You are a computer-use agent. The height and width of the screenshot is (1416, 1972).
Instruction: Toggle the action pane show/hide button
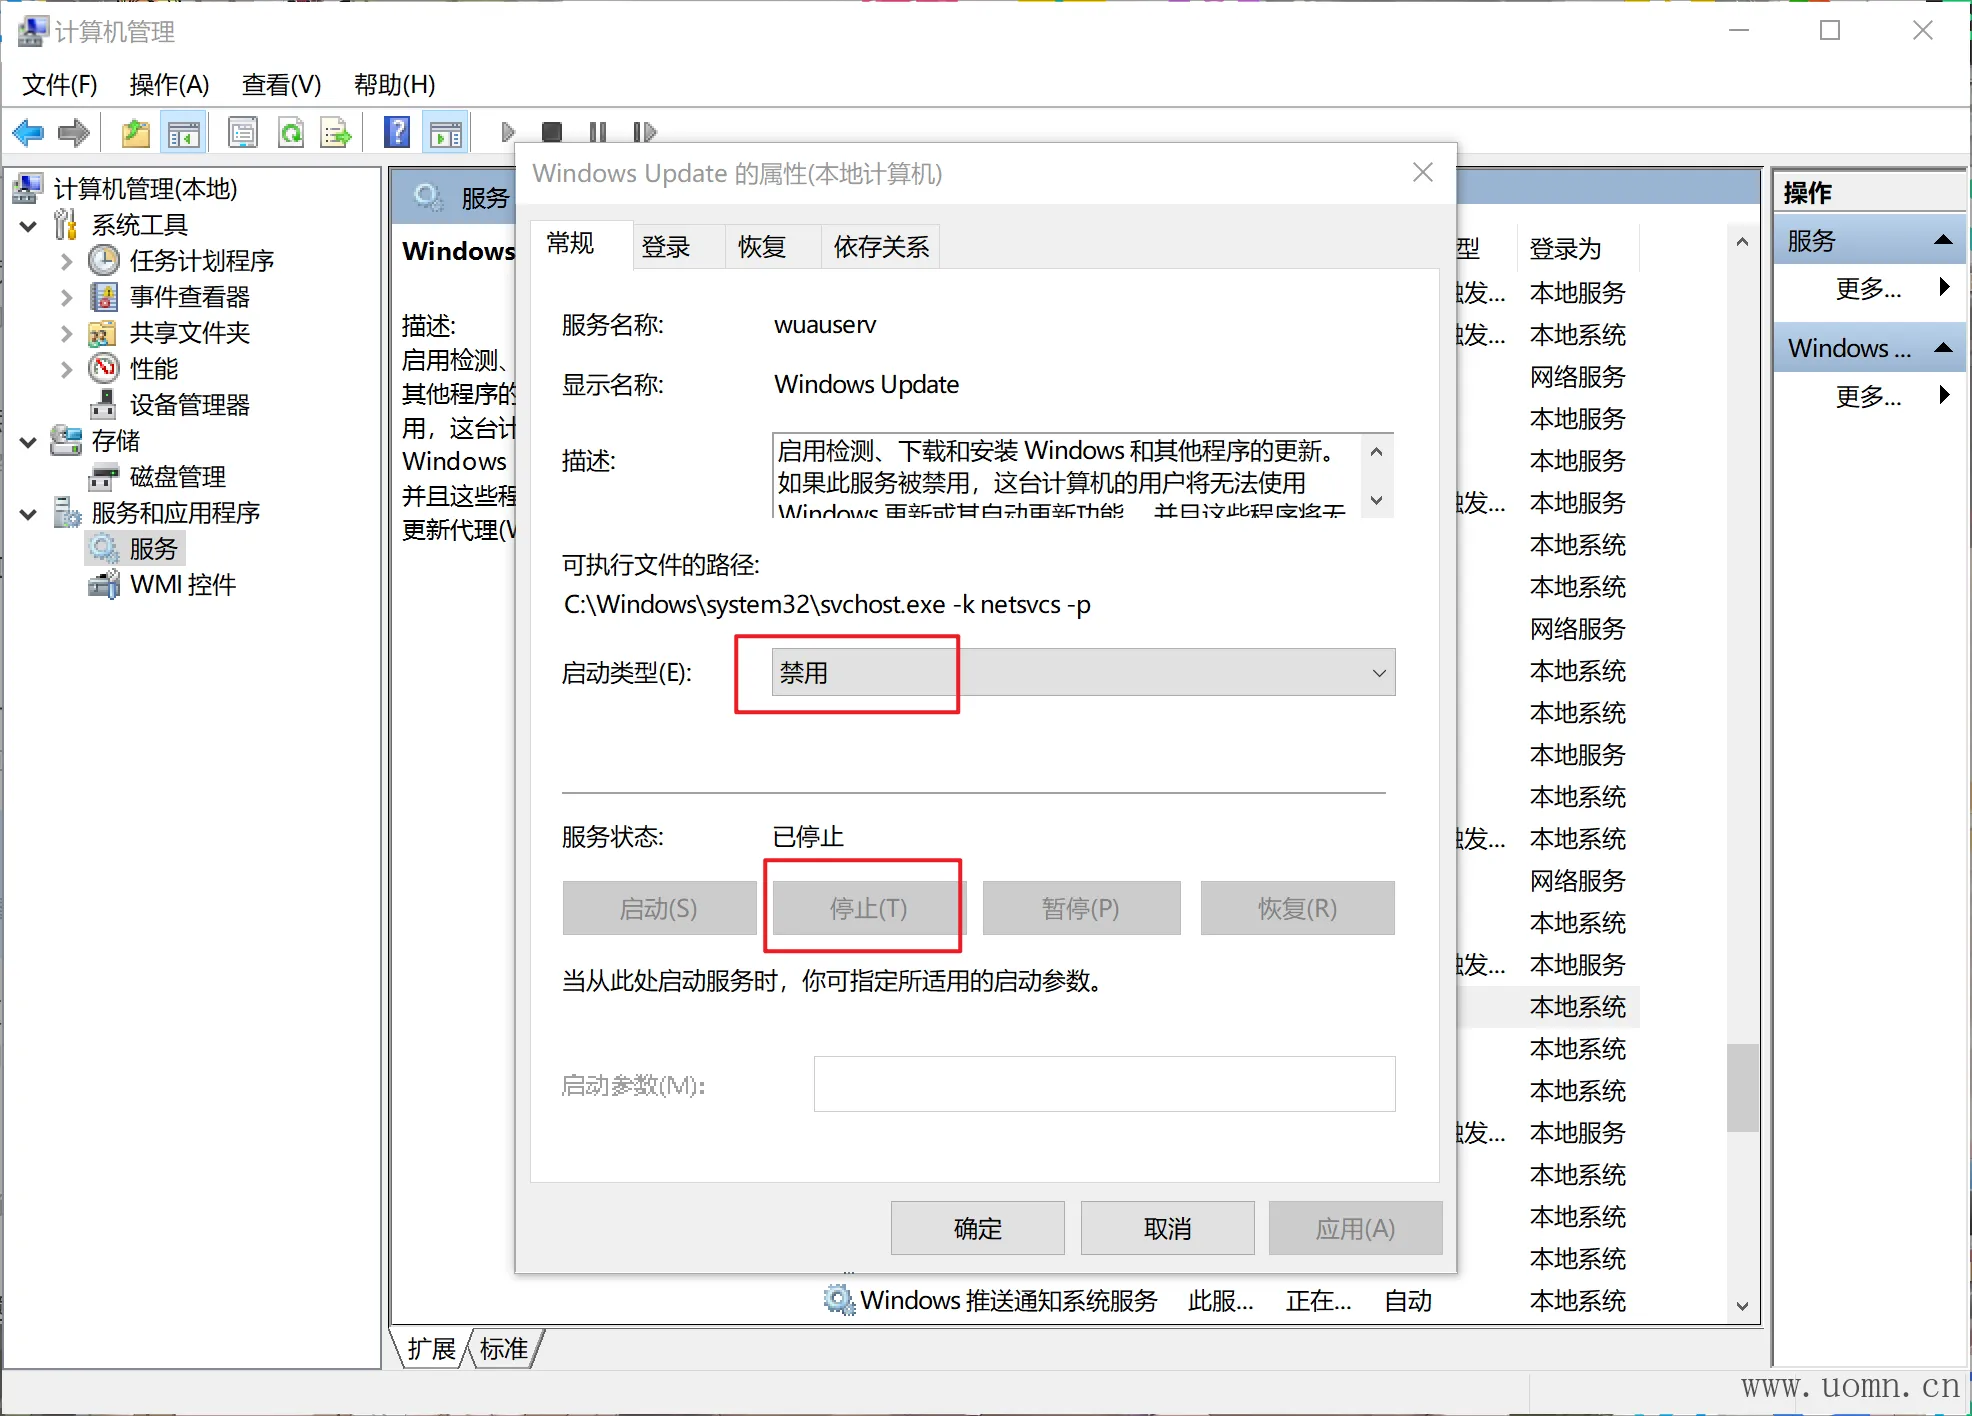pos(446,132)
